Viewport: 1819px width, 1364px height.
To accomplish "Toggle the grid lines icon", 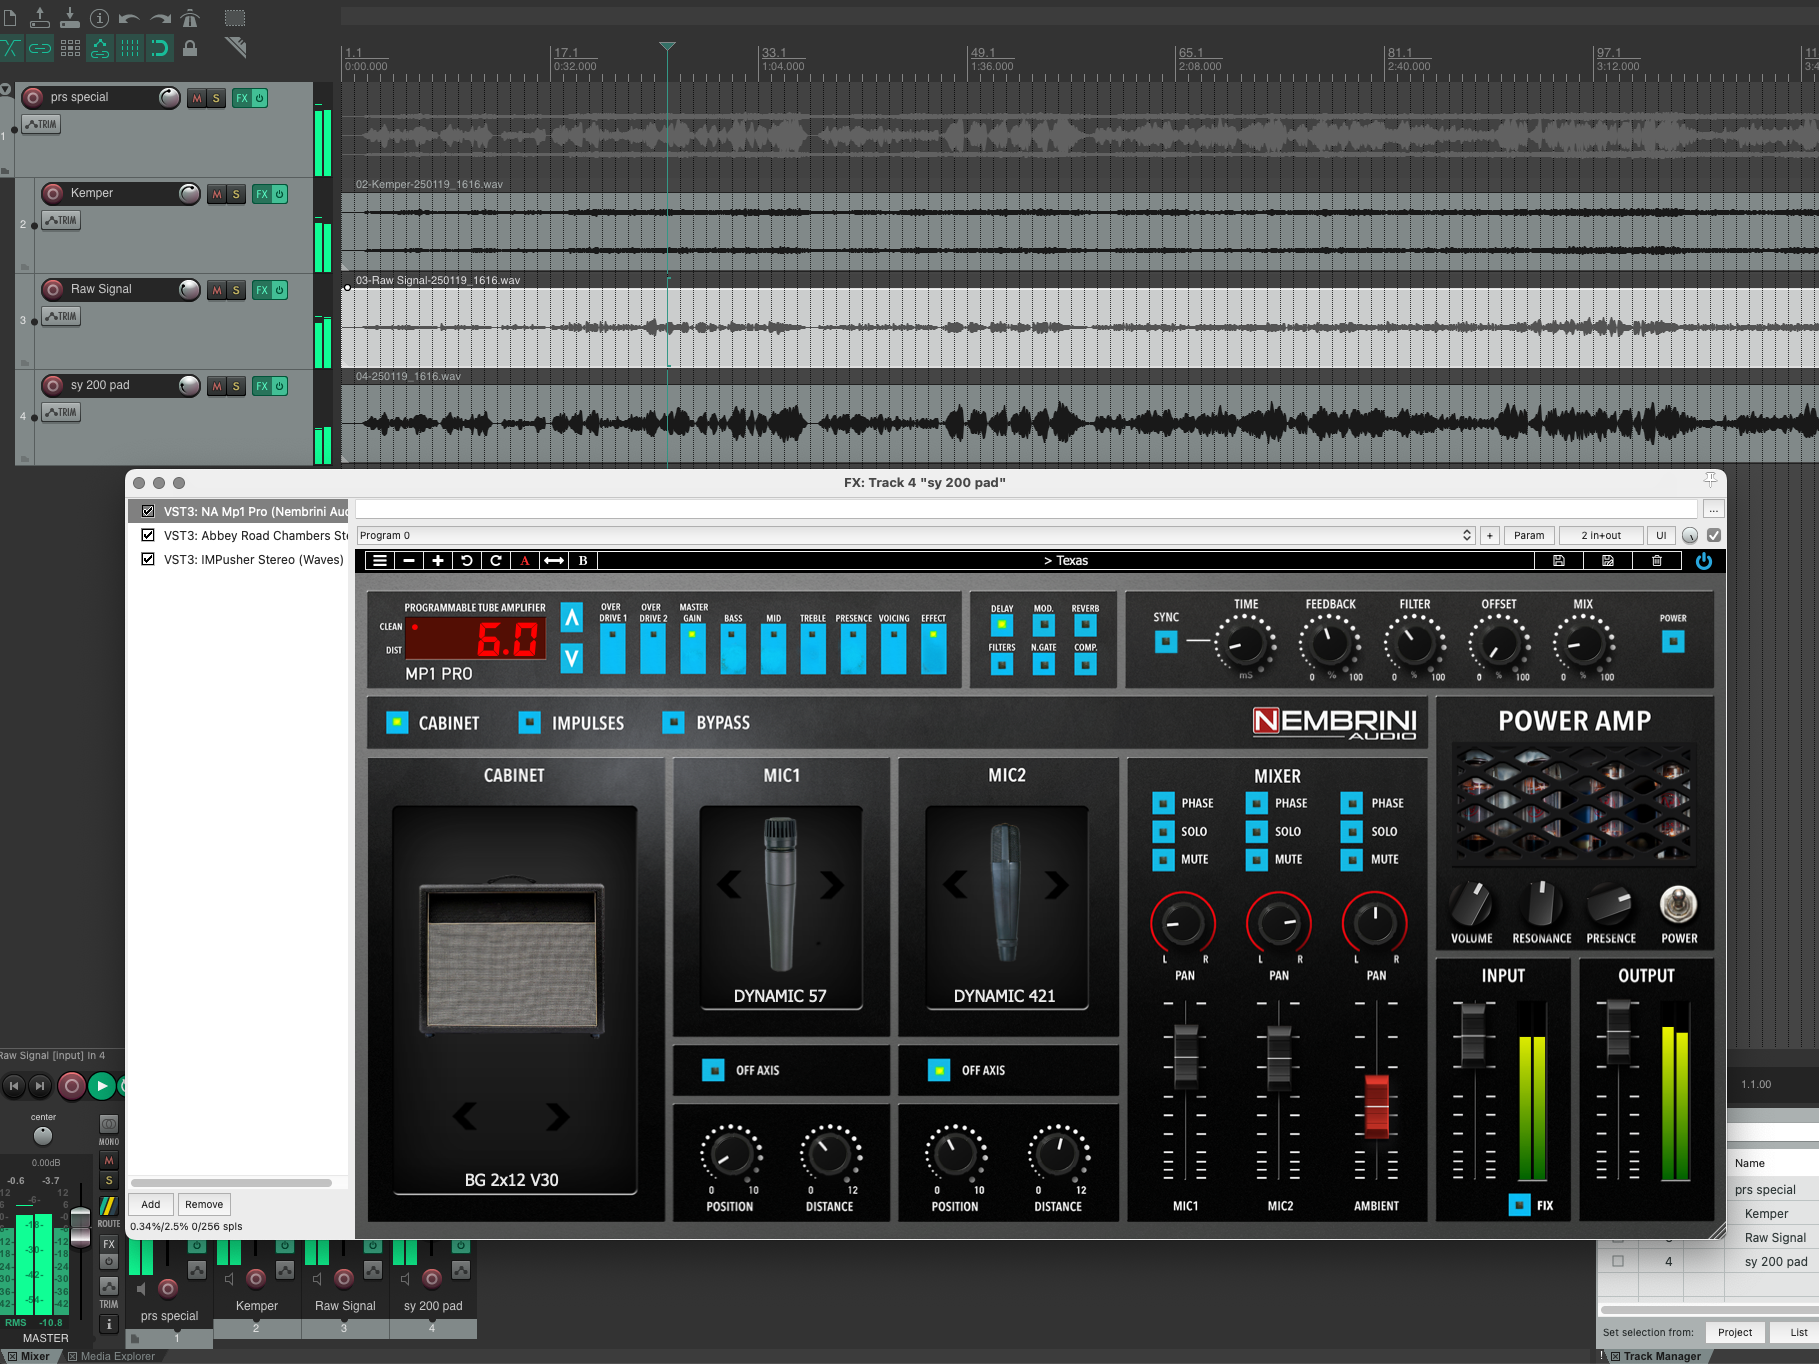I will coord(130,48).
